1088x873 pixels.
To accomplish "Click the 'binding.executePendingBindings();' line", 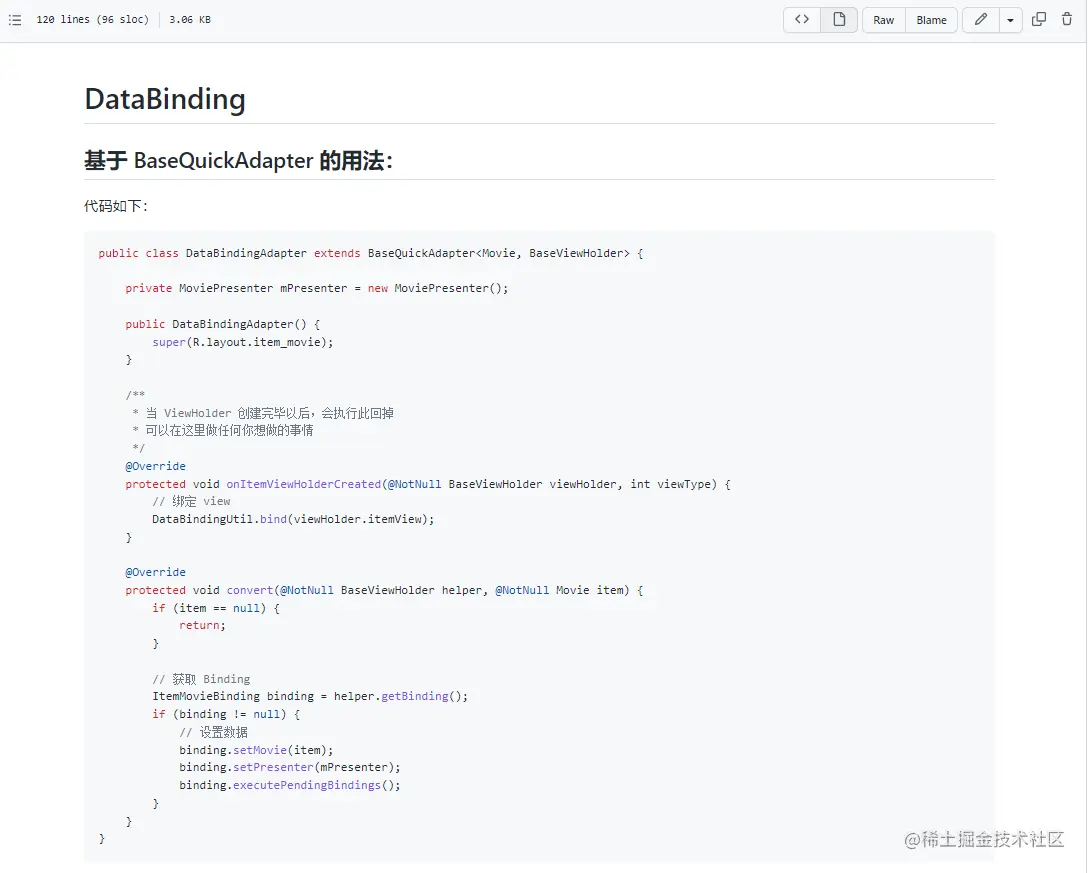I will 290,786.
